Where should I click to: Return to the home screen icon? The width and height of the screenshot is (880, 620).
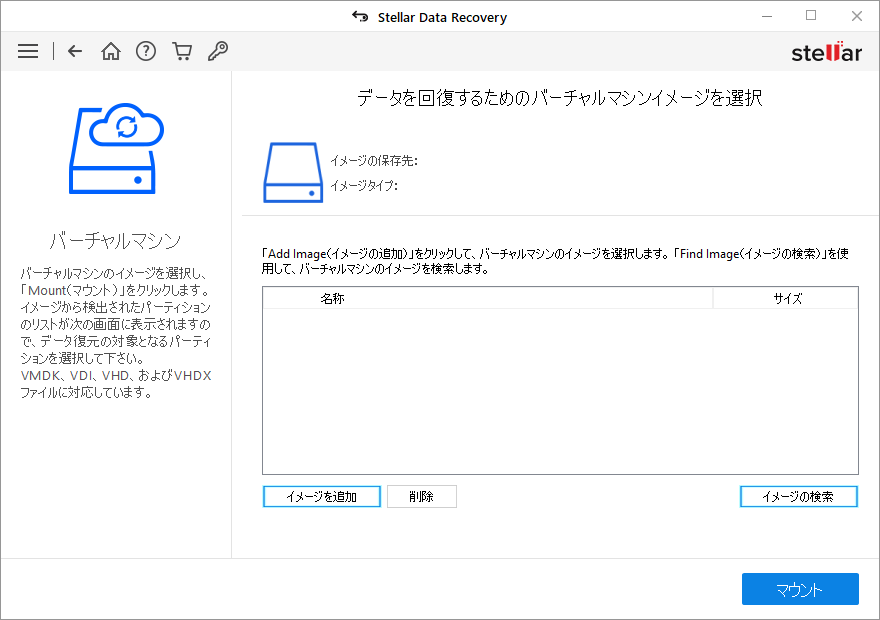click(111, 51)
